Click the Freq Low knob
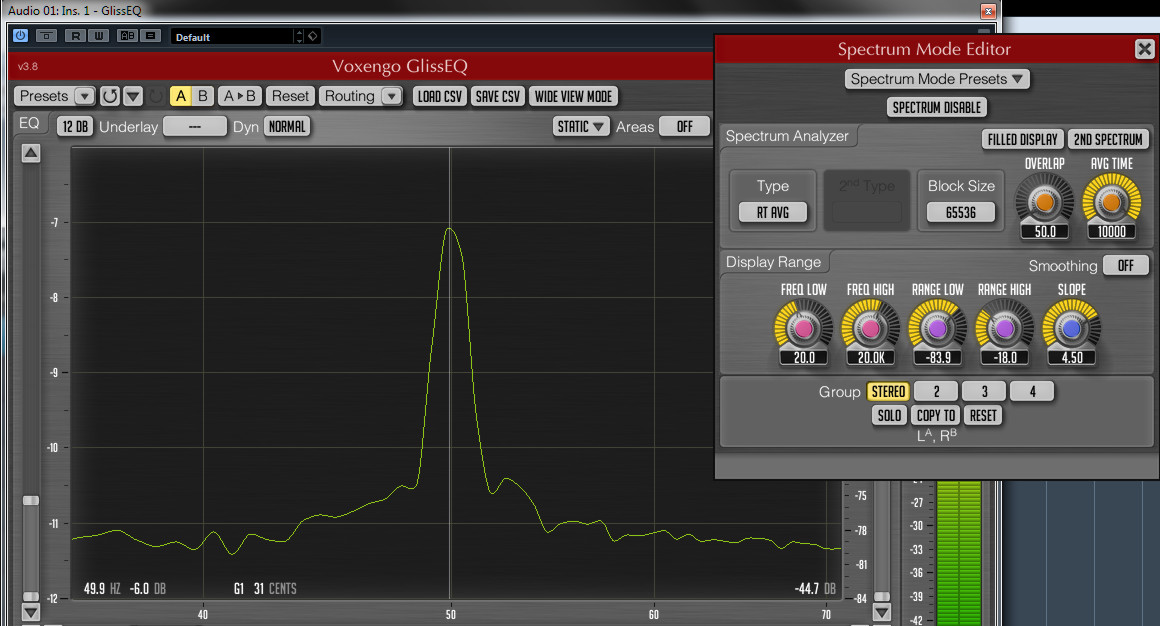The height and width of the screenshot is (626, 1160). click(803, 327)
